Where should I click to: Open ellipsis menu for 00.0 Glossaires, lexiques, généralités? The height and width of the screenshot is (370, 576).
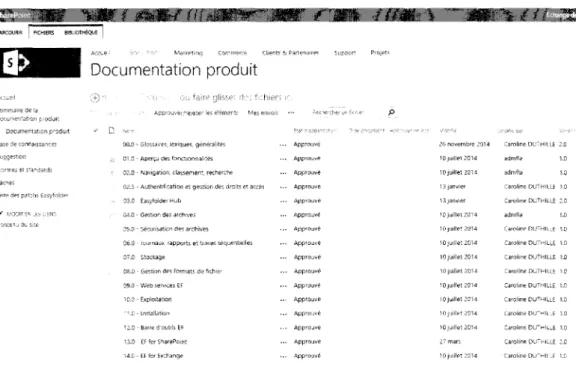pyautogui.click(x=283, y=145)
